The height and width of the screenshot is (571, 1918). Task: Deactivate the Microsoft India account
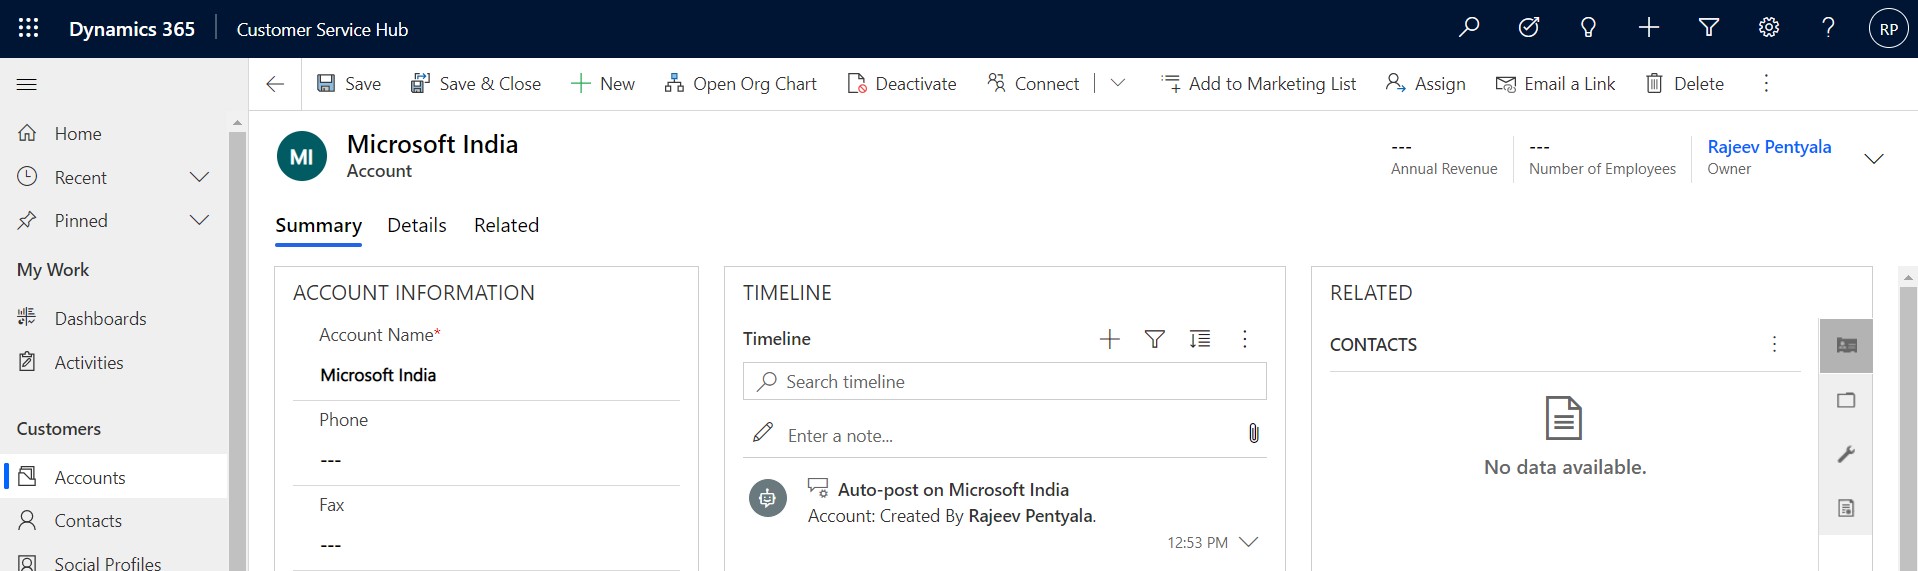(x=901, y=84)
